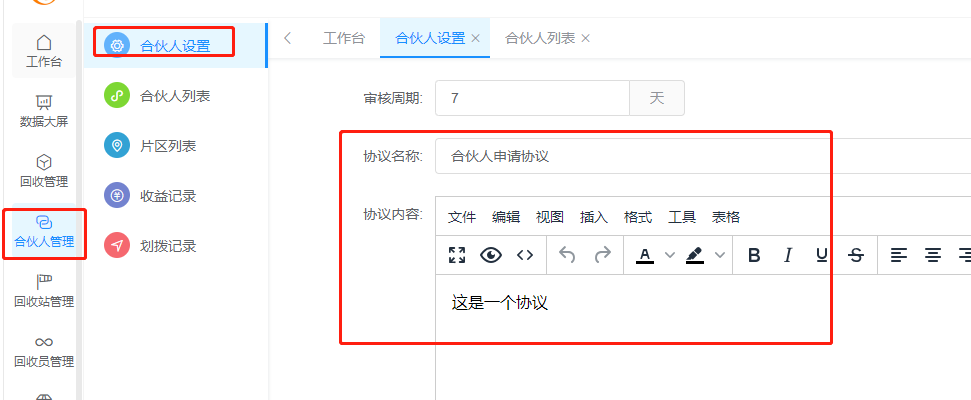Image resolution: width=971 pixels, height=400 pixels.
Task: Click the 审核周期 input field
Action: tap(533, 98)
